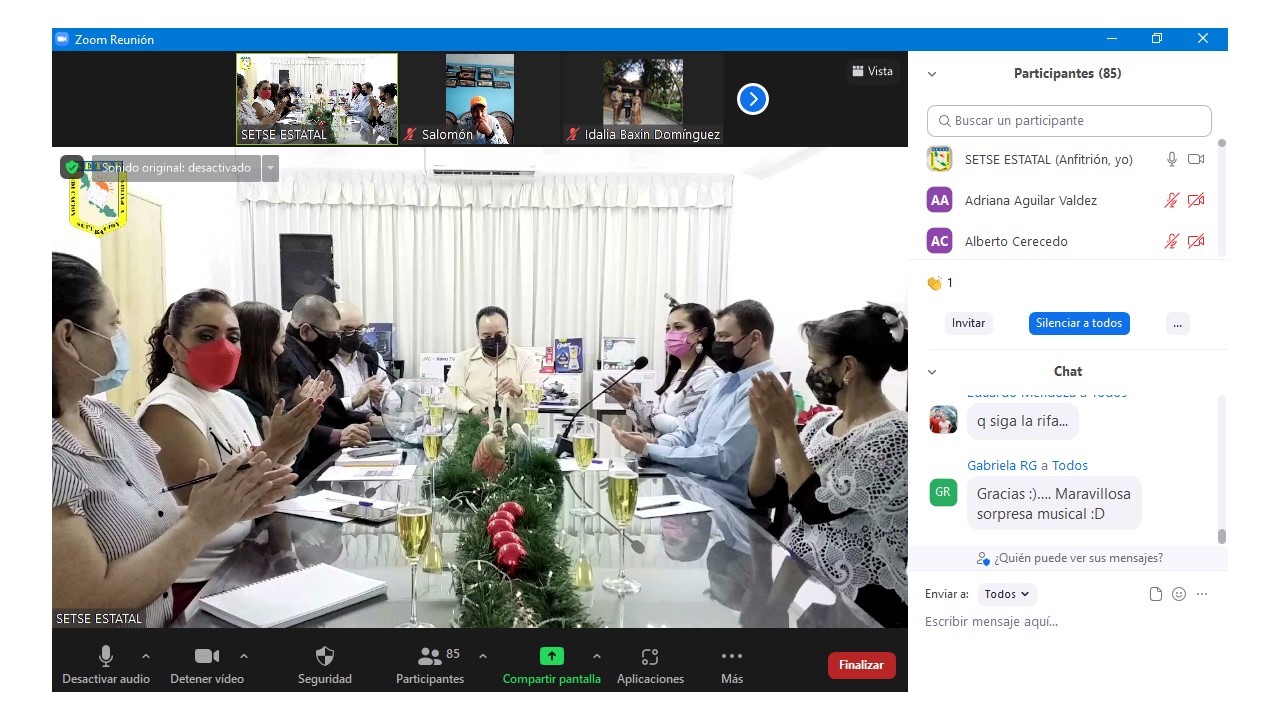Start Compartir pantalla screen sharing
Screen dimensions: 1280x720
[x=552, y=665]
